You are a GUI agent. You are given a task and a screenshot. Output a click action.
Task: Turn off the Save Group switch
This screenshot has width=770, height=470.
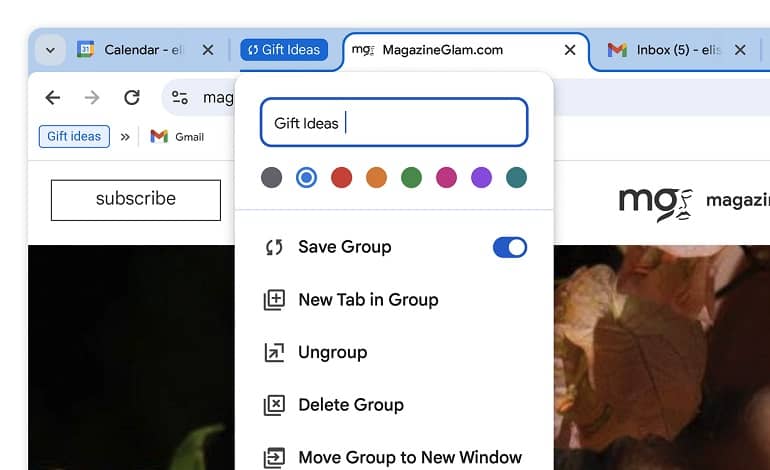tap(510, 248)
